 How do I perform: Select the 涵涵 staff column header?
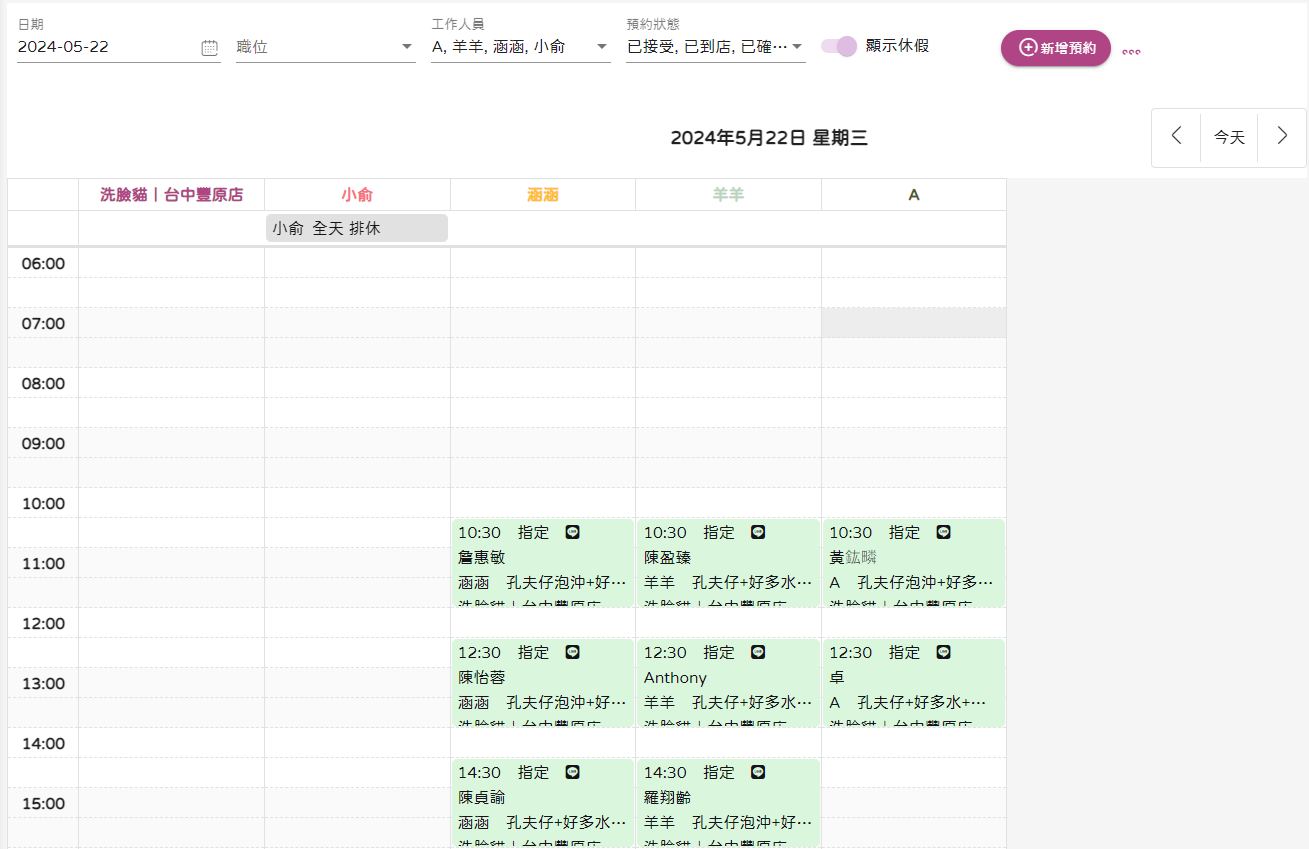pyautogui.click(x=543, y=195)
